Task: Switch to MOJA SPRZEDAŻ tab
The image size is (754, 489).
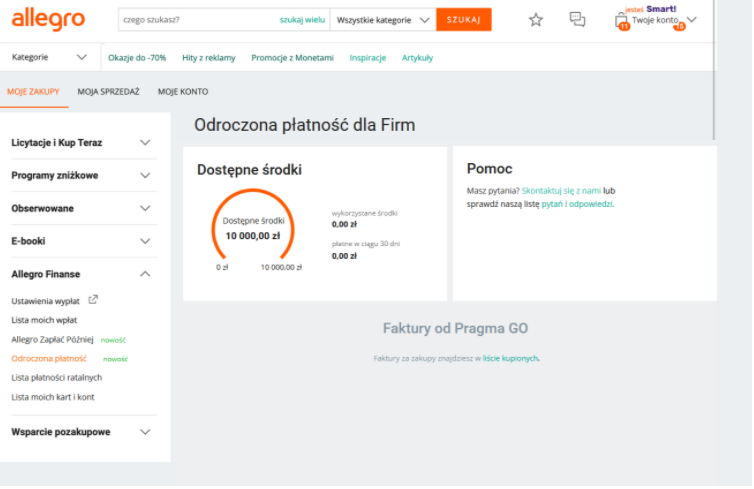Action: click(109, 91)
